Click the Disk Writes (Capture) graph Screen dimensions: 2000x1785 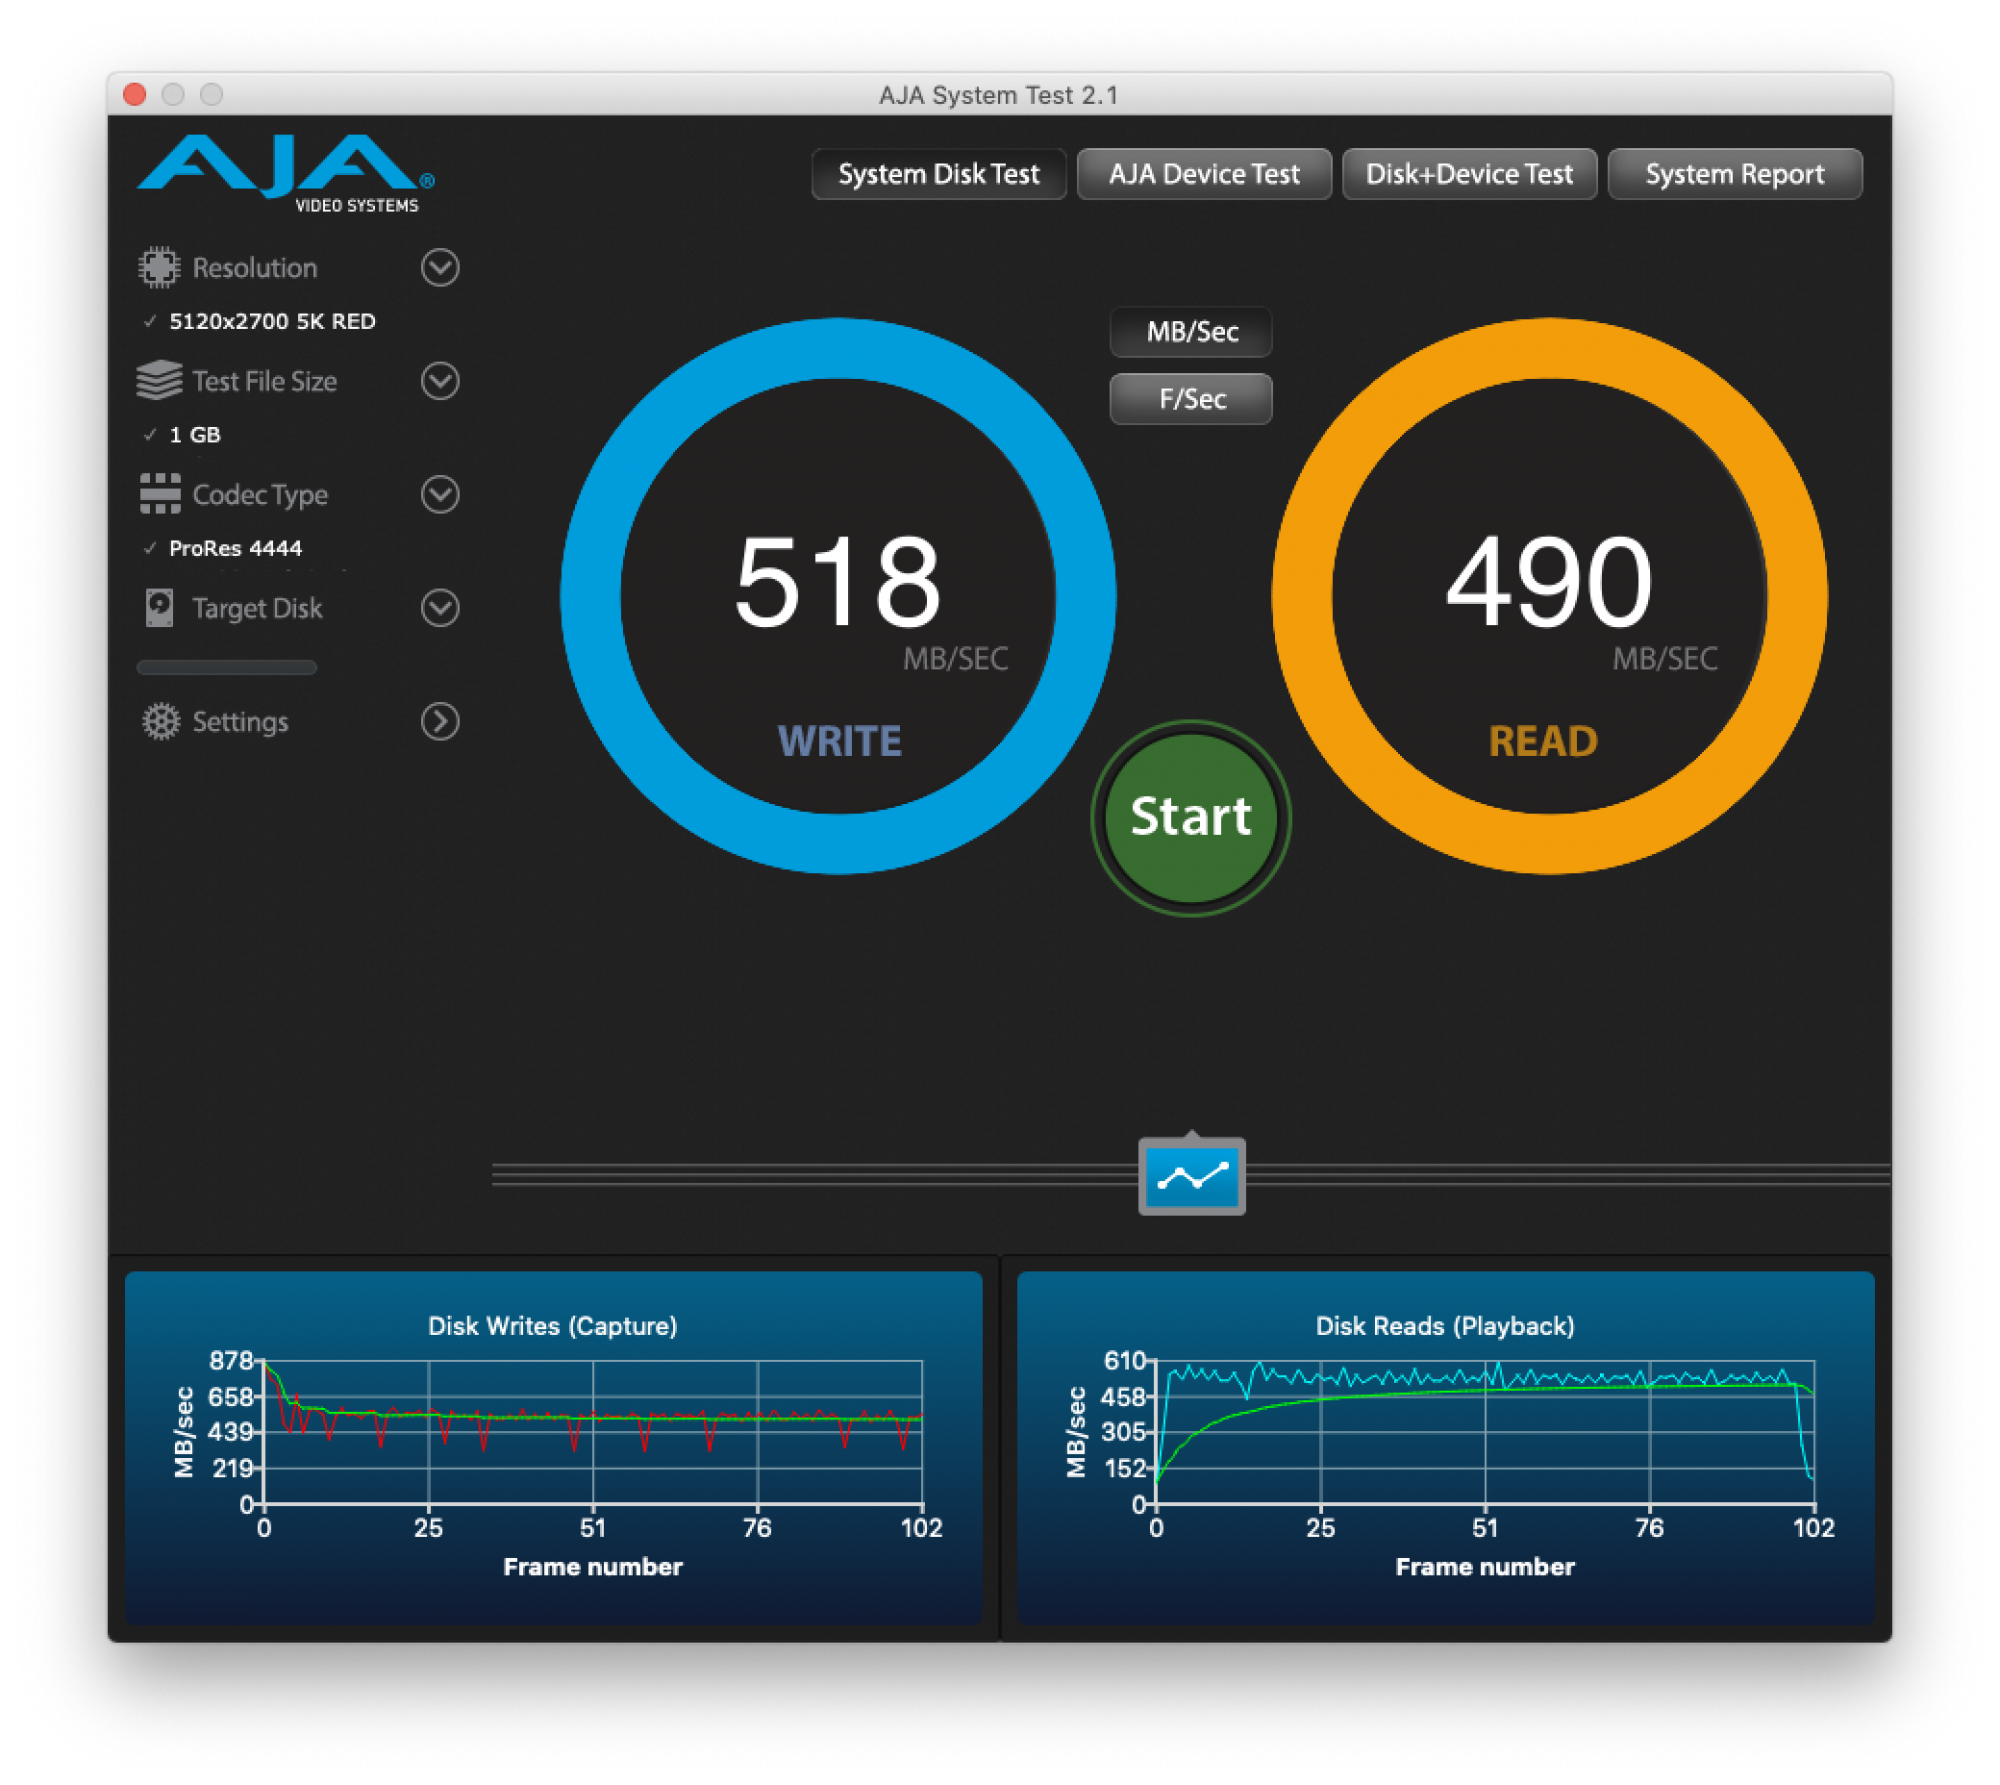pos(553,1448)
